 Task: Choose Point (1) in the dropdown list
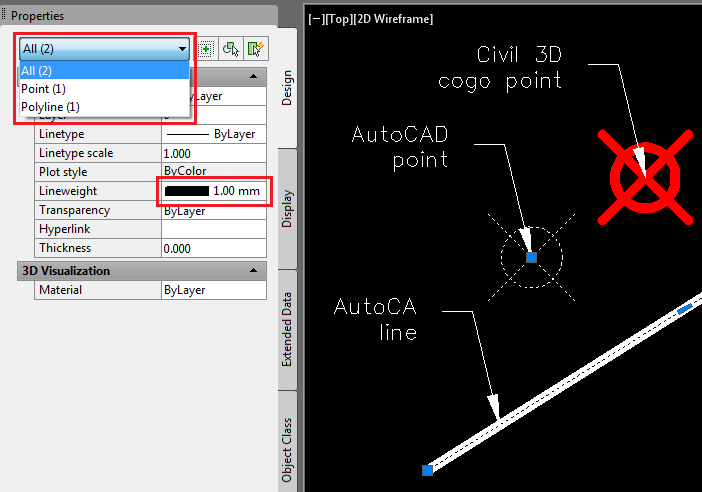(104, 89)
